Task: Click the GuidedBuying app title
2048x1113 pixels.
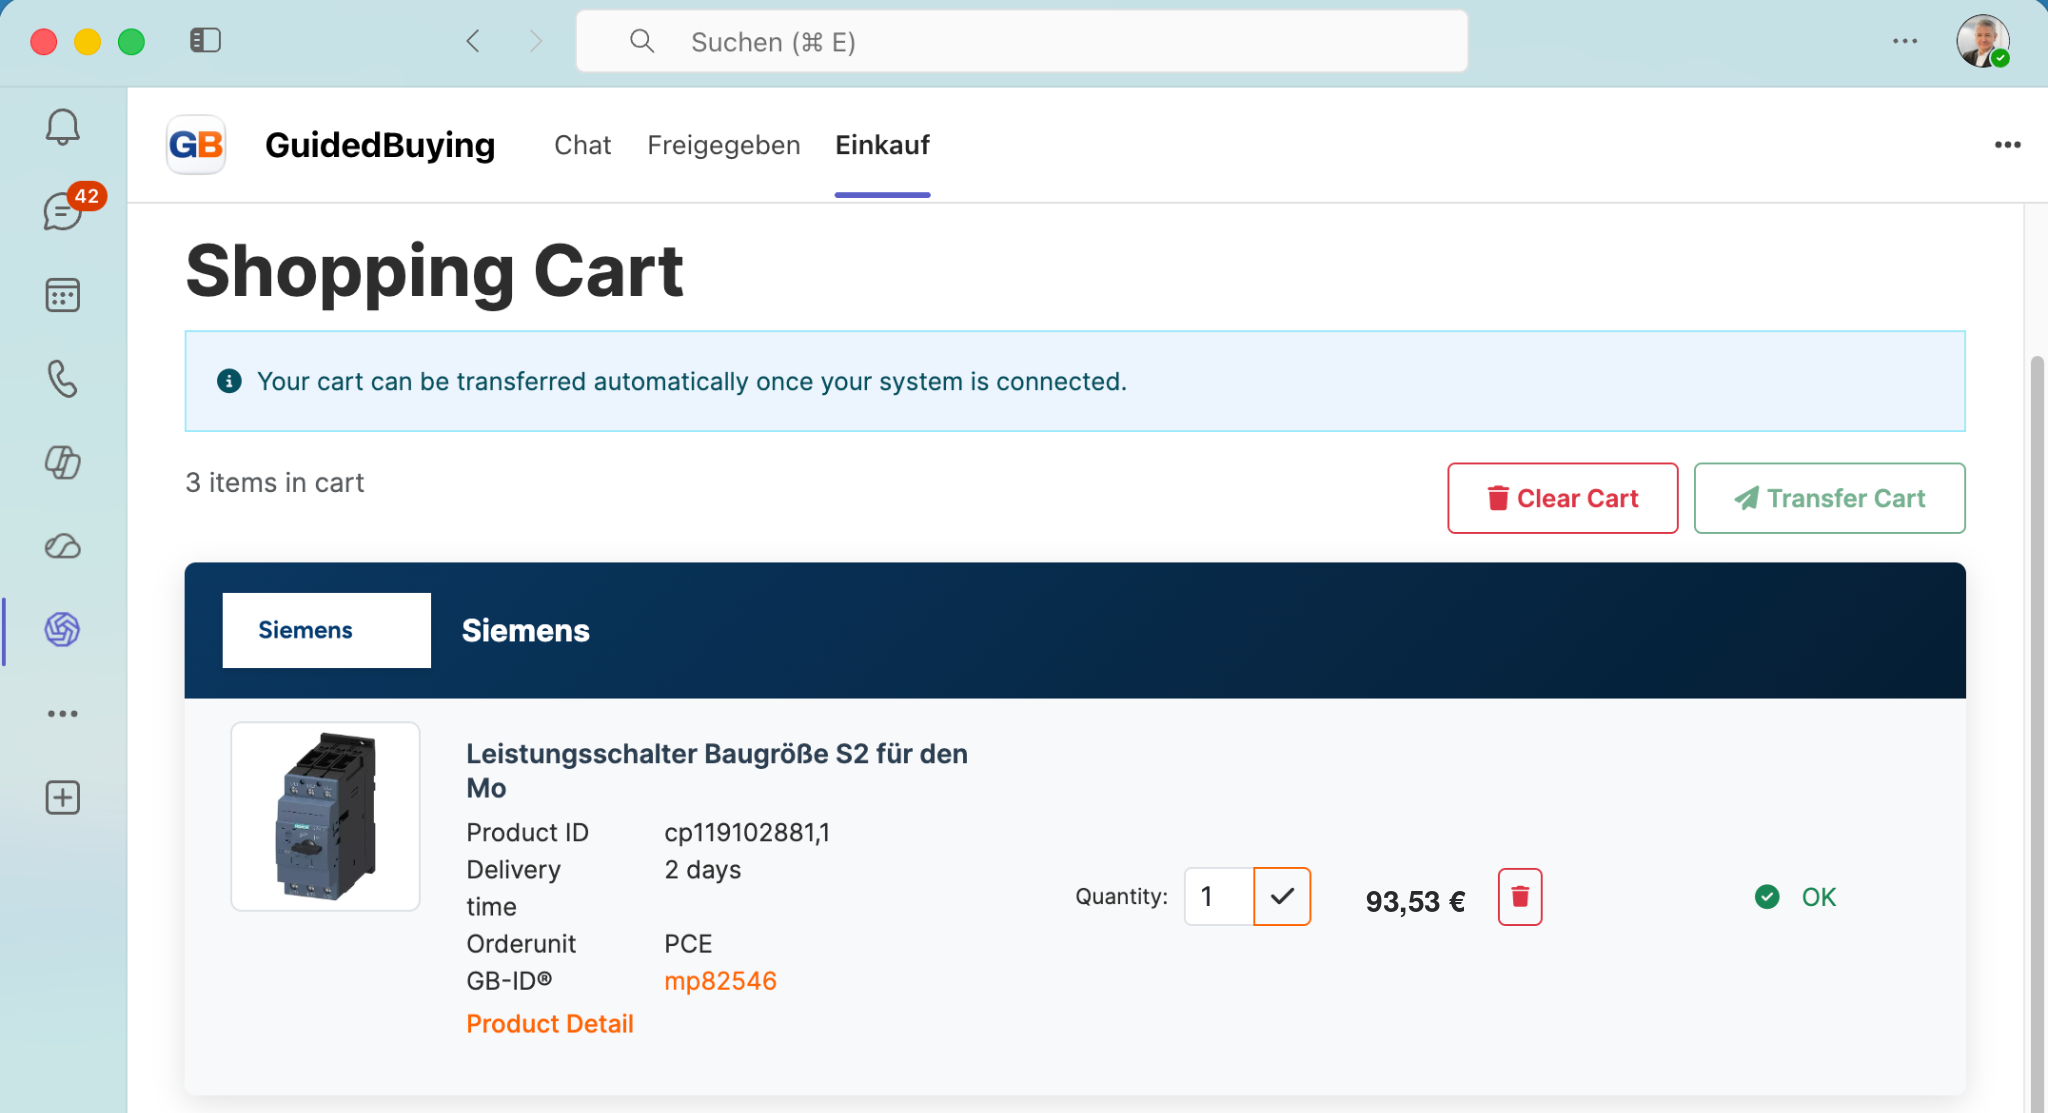Action: click(380, 145)
